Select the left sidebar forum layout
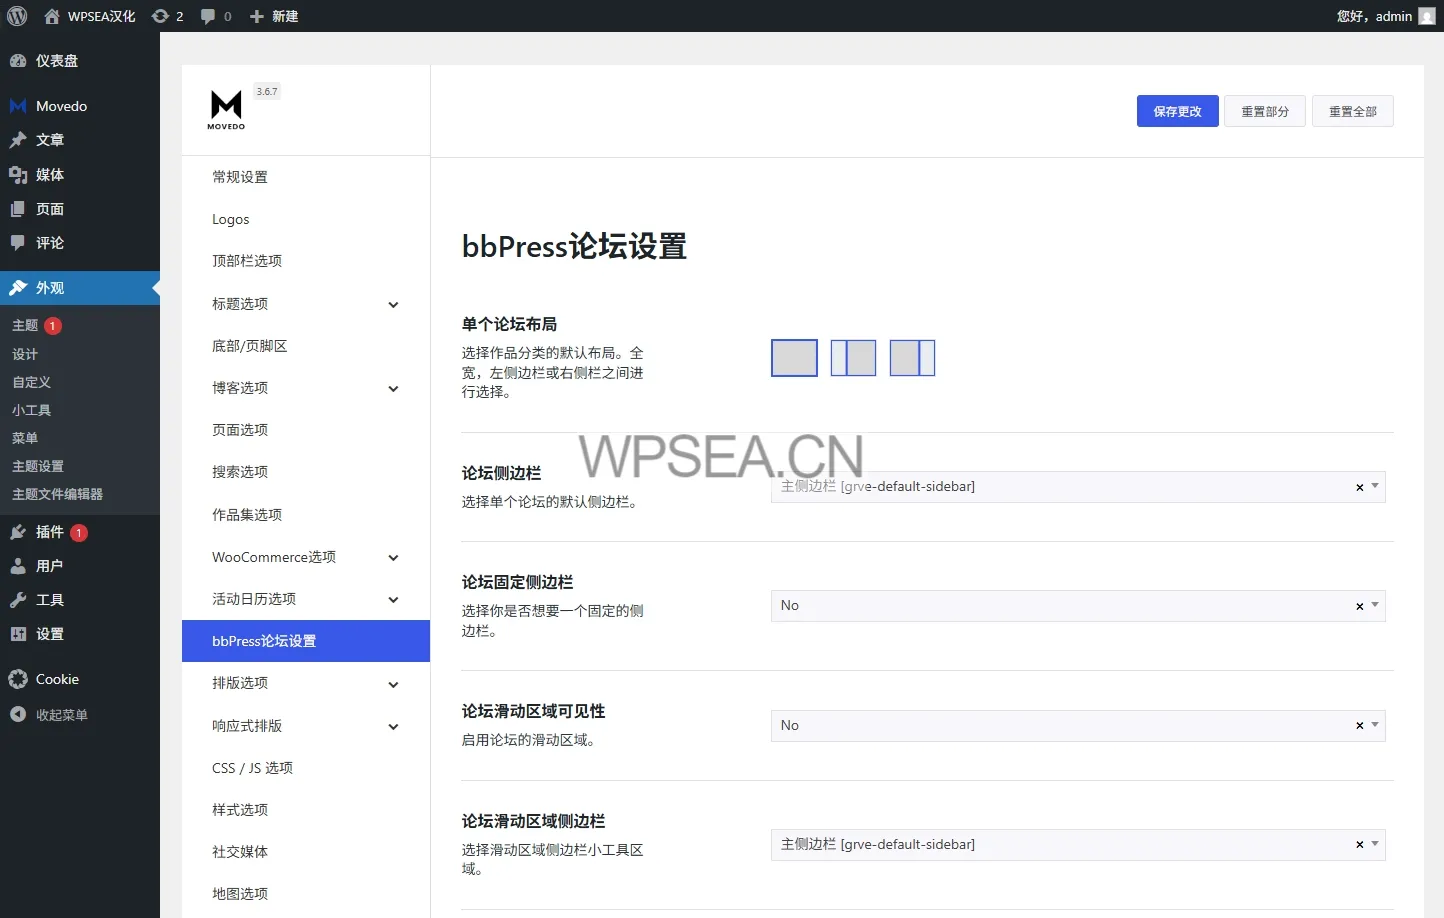Image resolution: width=1444 pixels, height=918 pixels. pos(853,358)
